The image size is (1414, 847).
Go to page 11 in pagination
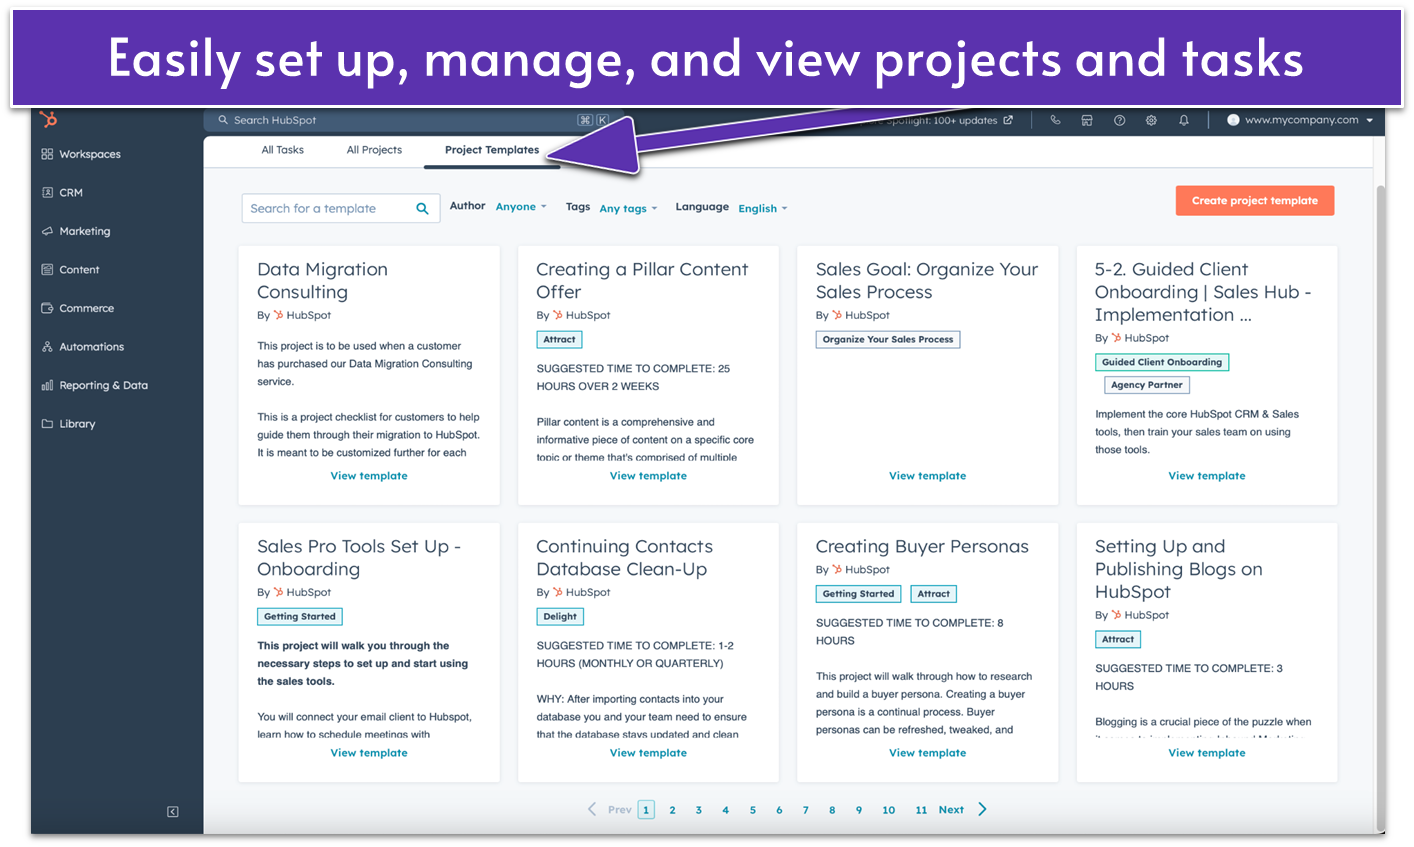[921, 810]
